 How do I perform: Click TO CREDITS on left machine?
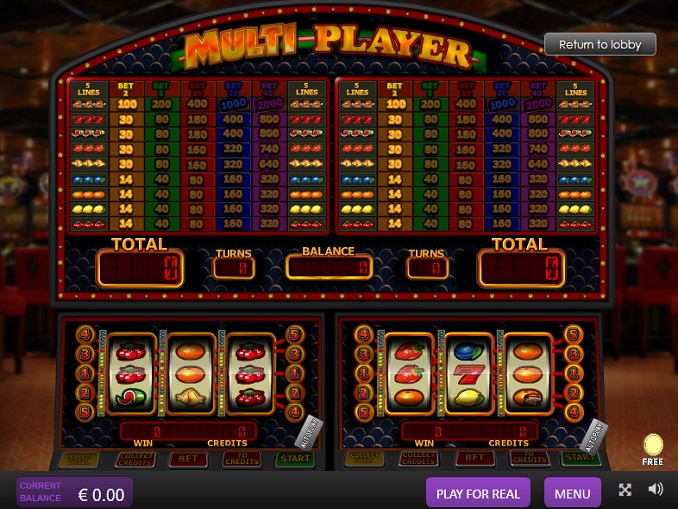point(242,459)
